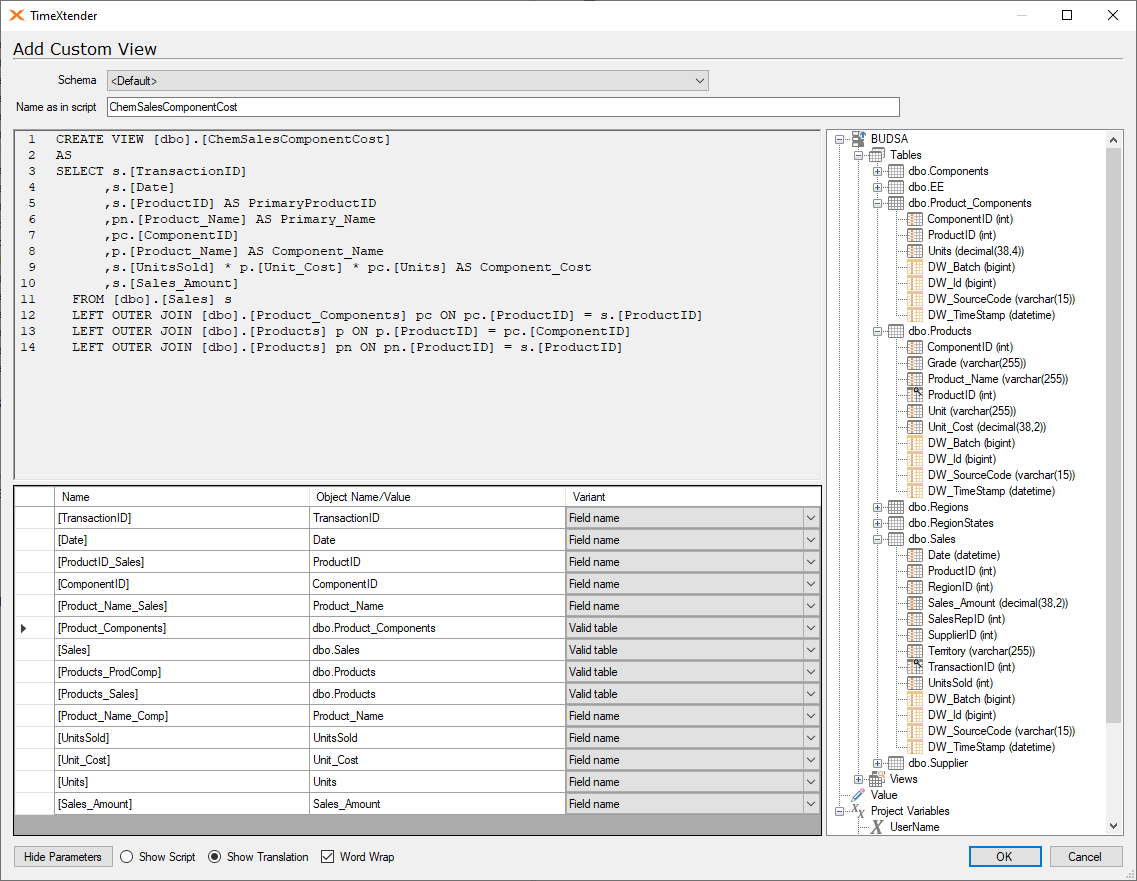
Task: Expand the Views tree node
Action: point(859,779)
